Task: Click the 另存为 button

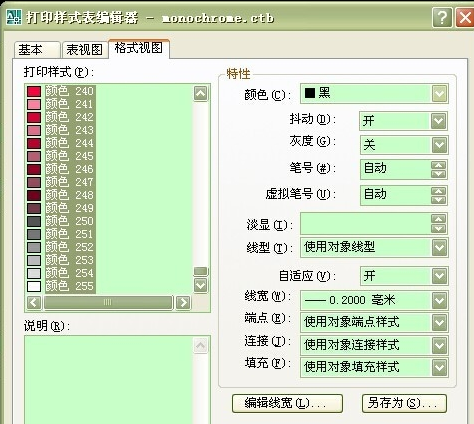Action: click(404, 403)
